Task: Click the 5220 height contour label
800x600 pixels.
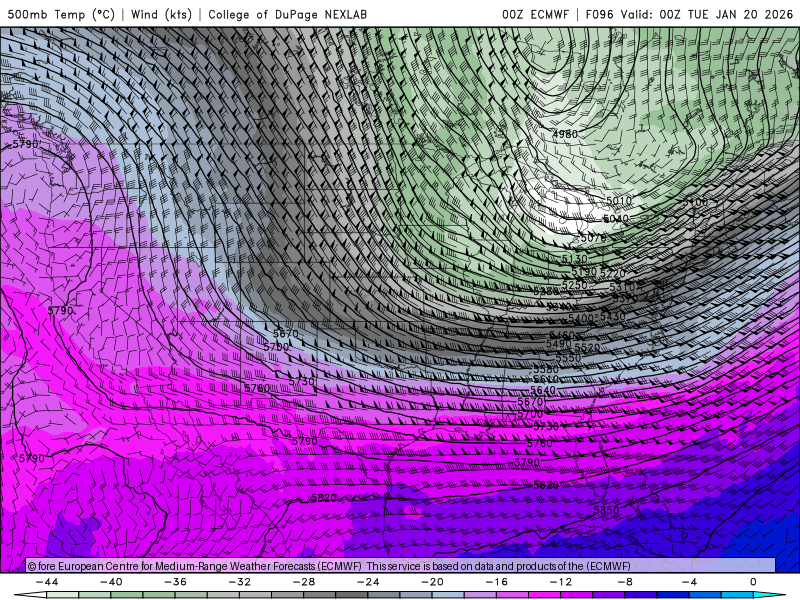Action: (613, 274)
